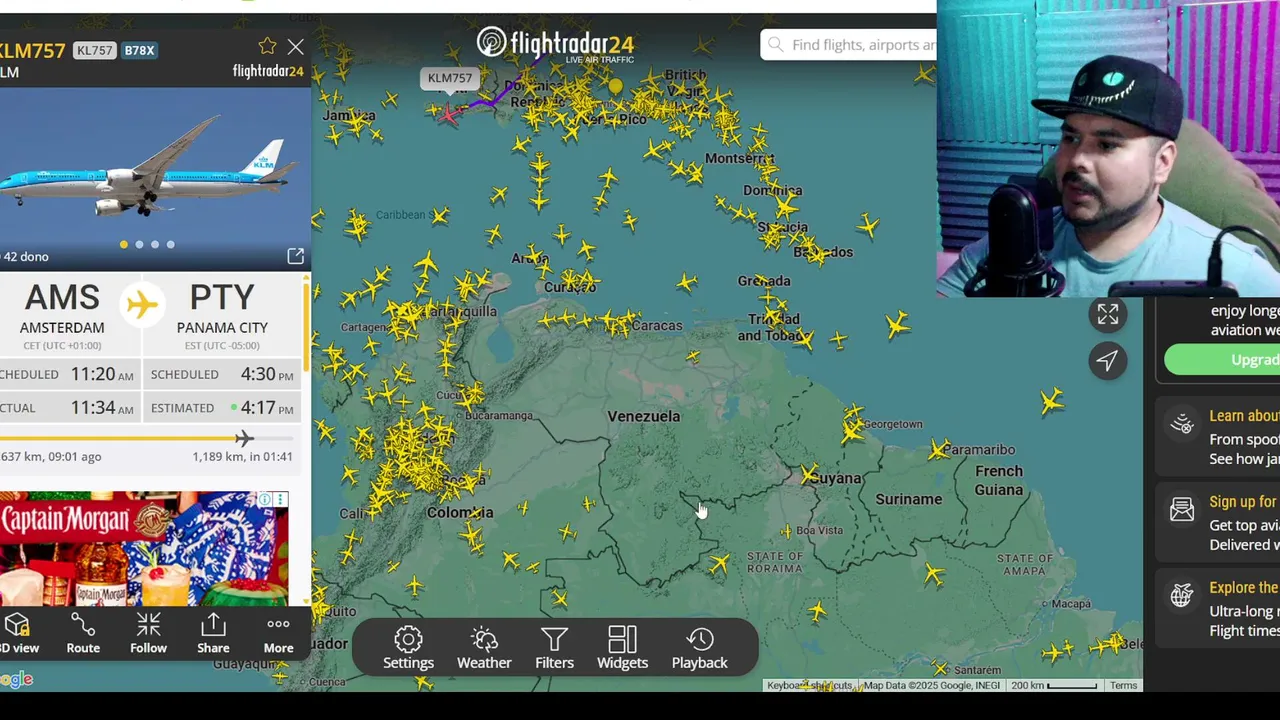Viewport: 1280px width, 720px height.
Task: Open the Widgets panel button
Action: pos(622,648)
